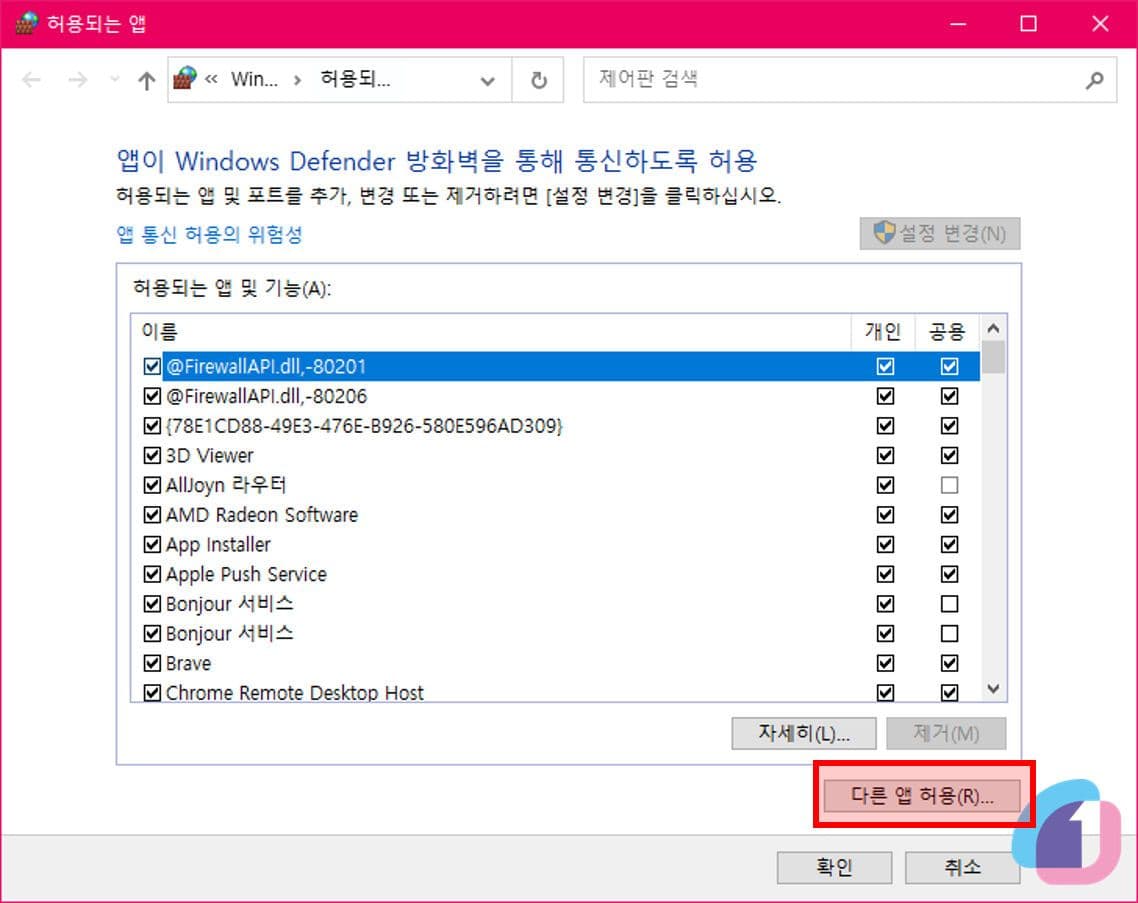Select the Brave entry
This screenshot has height=903, width=1138.
pos(188,663)
